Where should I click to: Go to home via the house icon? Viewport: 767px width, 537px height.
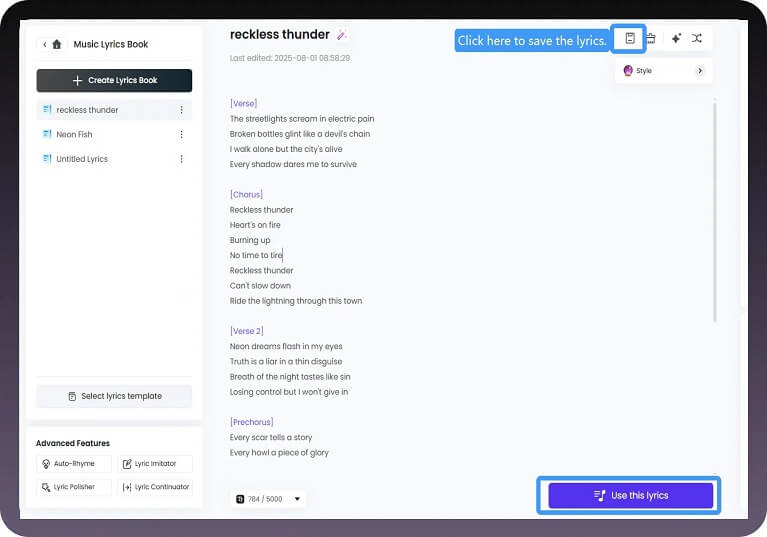pos(57,44)
